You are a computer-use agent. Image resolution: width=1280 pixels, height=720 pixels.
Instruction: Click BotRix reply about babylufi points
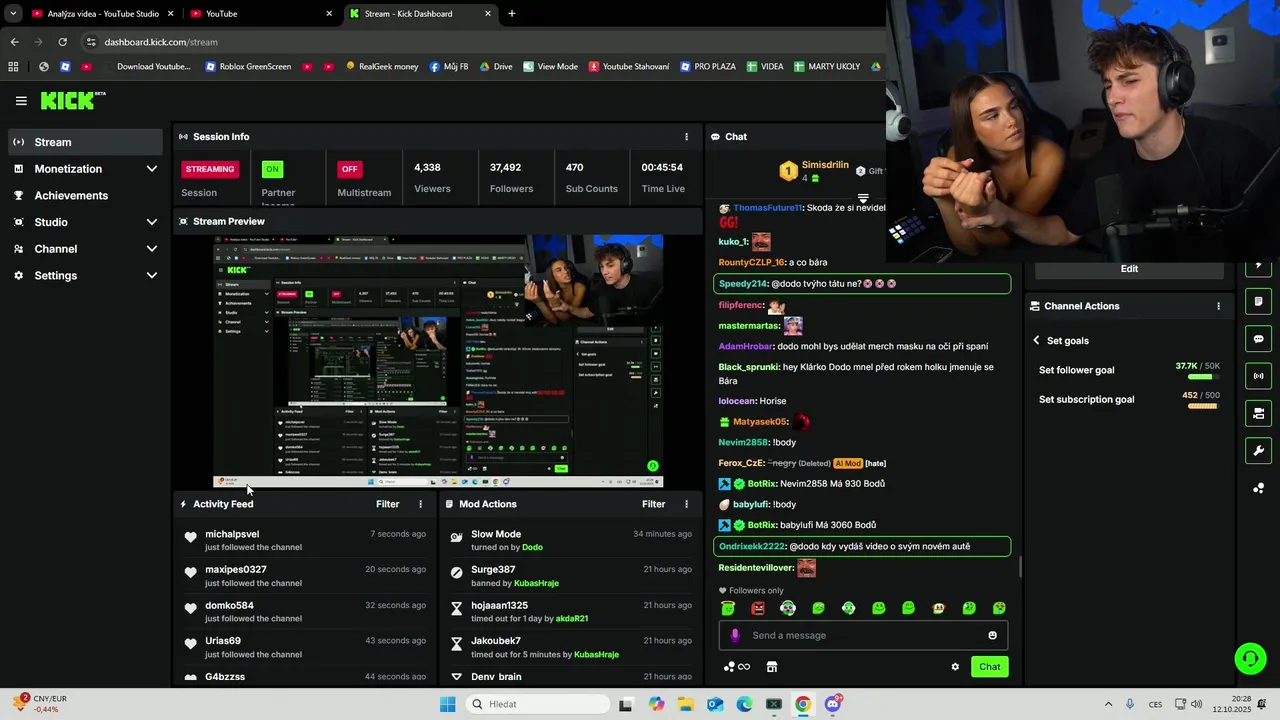point(797,525)
